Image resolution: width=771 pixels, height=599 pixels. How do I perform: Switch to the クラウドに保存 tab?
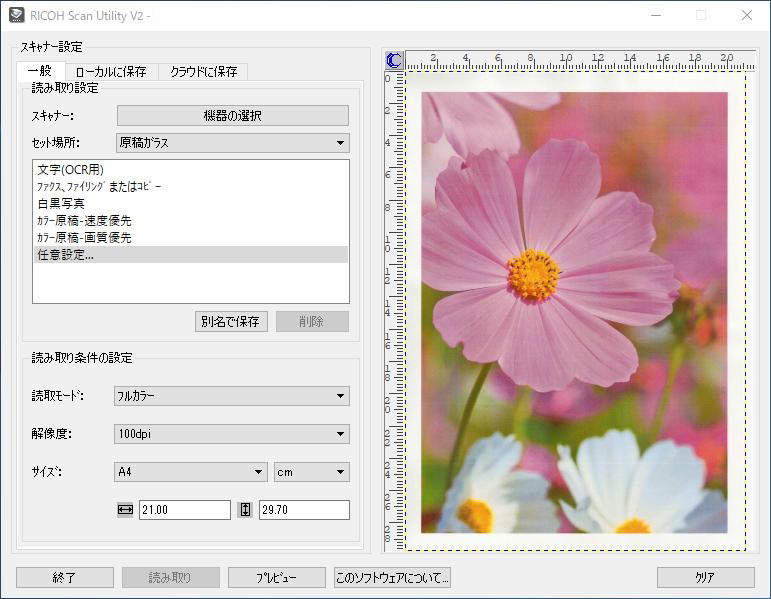[x=203, y=72]
